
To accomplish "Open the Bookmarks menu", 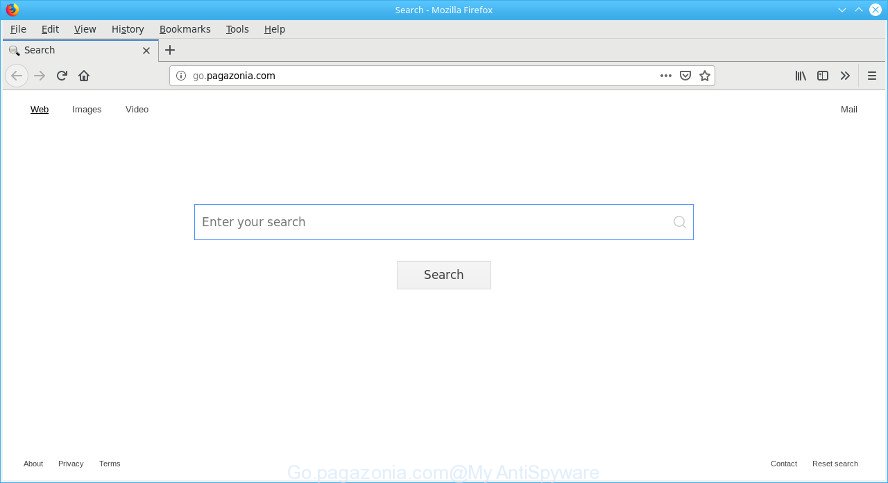I will 185,29.
